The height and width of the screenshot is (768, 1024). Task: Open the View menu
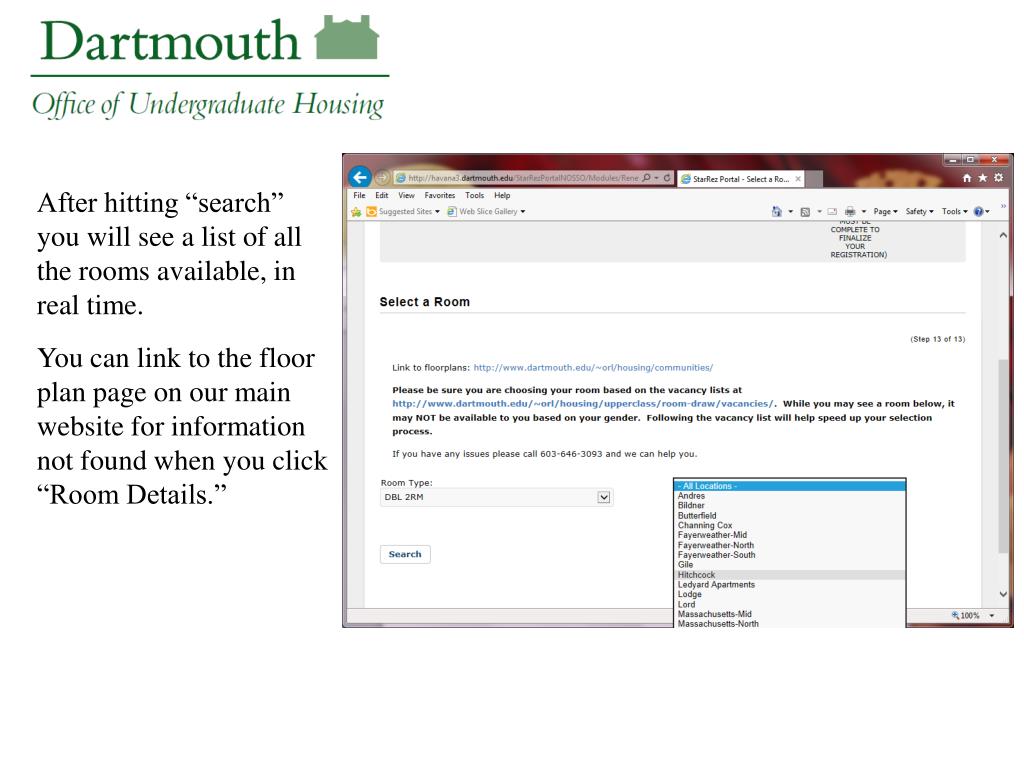pyautogui.click(x=406, y=195)
